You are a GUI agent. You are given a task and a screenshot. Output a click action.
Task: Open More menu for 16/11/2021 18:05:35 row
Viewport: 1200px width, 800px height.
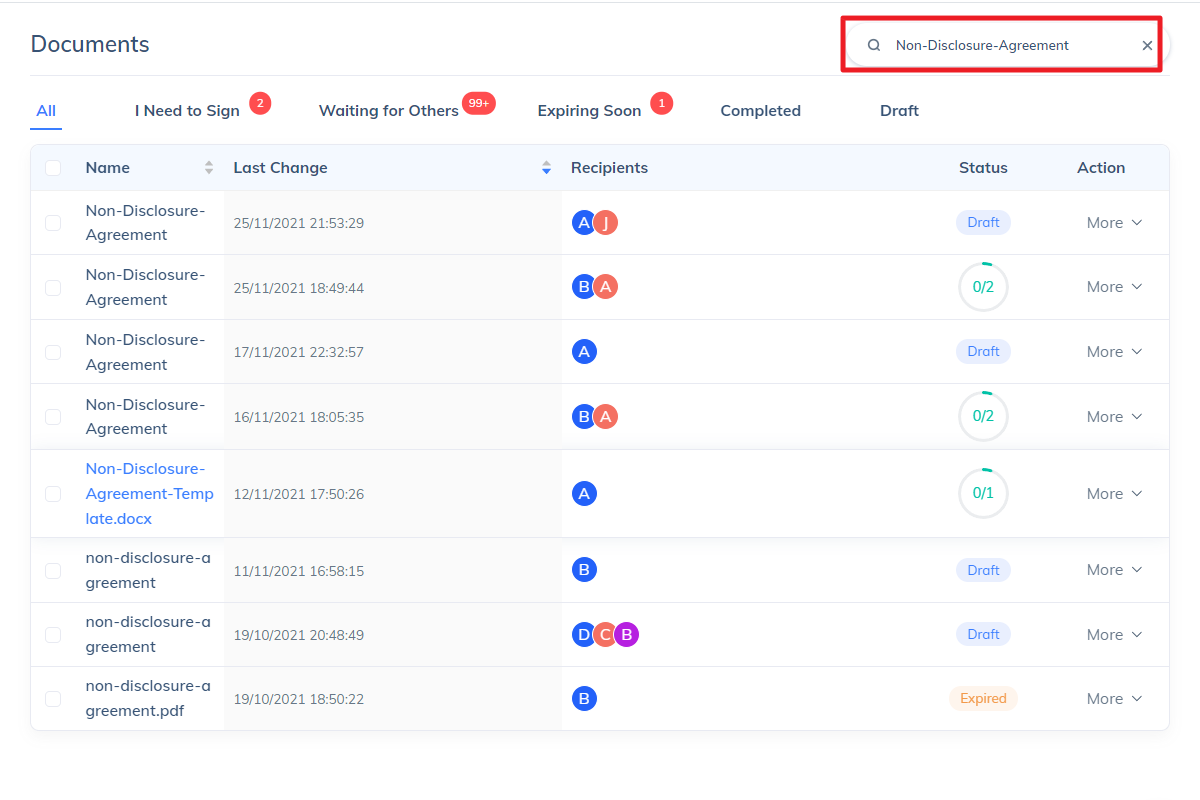coord(1114,417)
